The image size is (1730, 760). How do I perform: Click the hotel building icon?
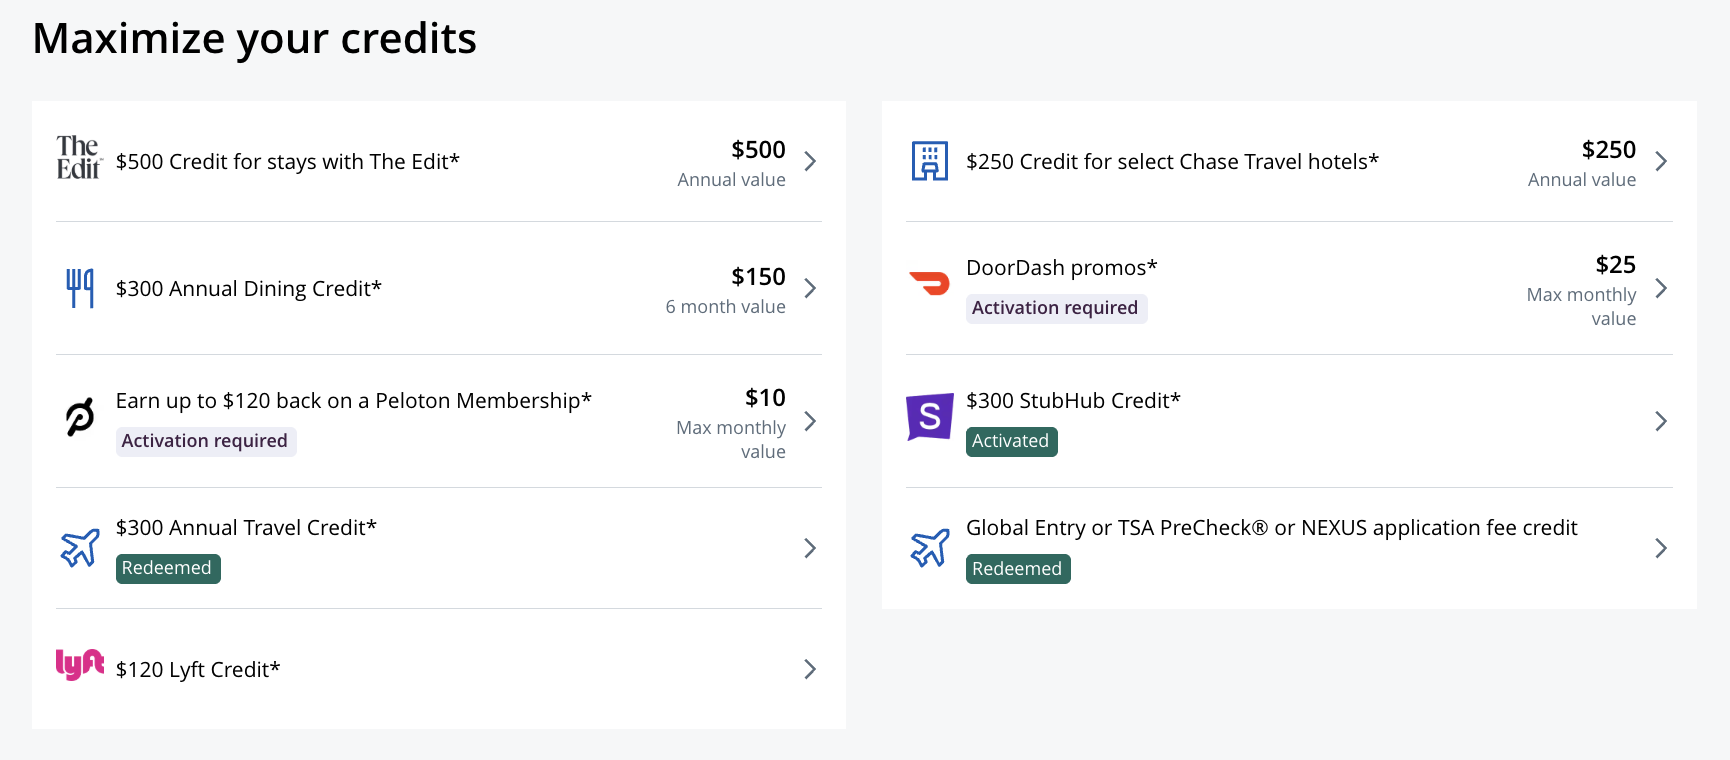930,161
